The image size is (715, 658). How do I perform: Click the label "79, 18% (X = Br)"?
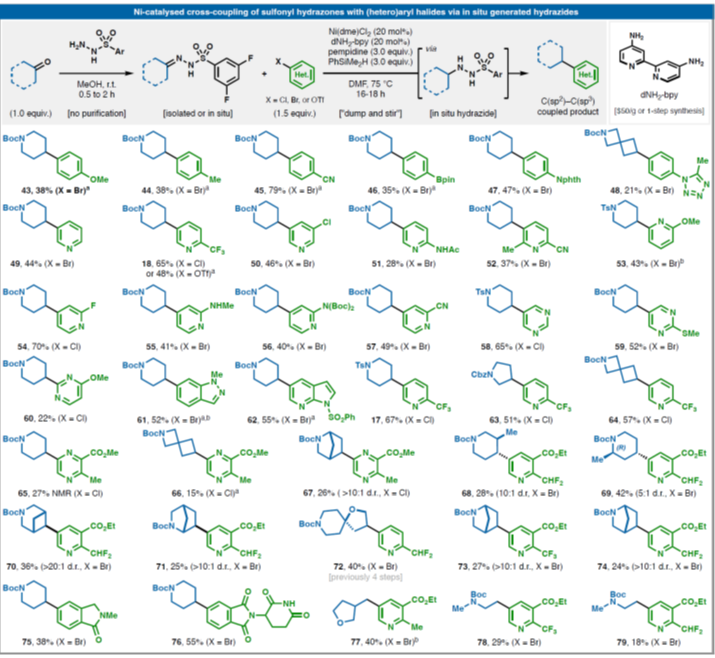point(648,642)
